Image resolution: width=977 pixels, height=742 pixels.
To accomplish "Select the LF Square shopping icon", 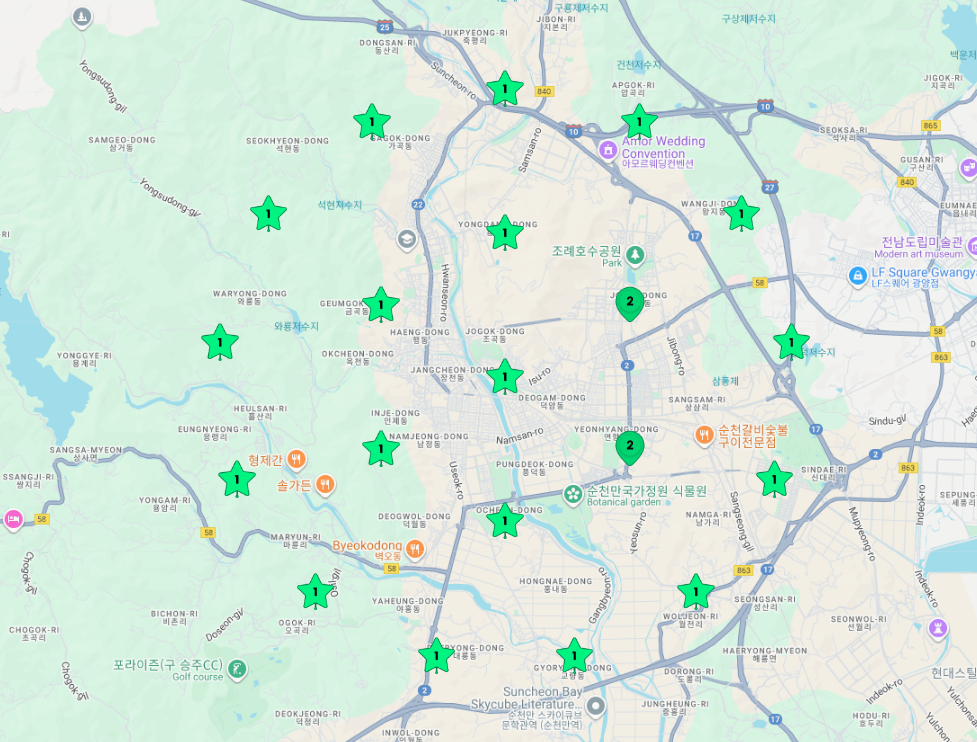I will [x=857, y=275].
